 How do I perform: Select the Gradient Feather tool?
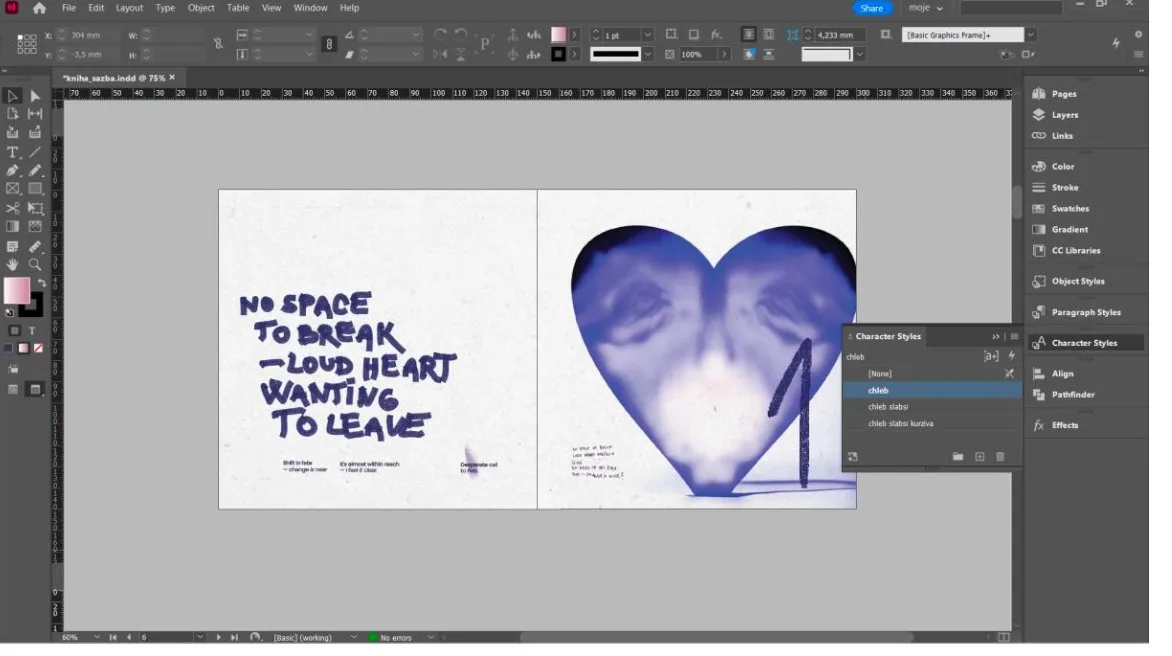coord(35,226)
